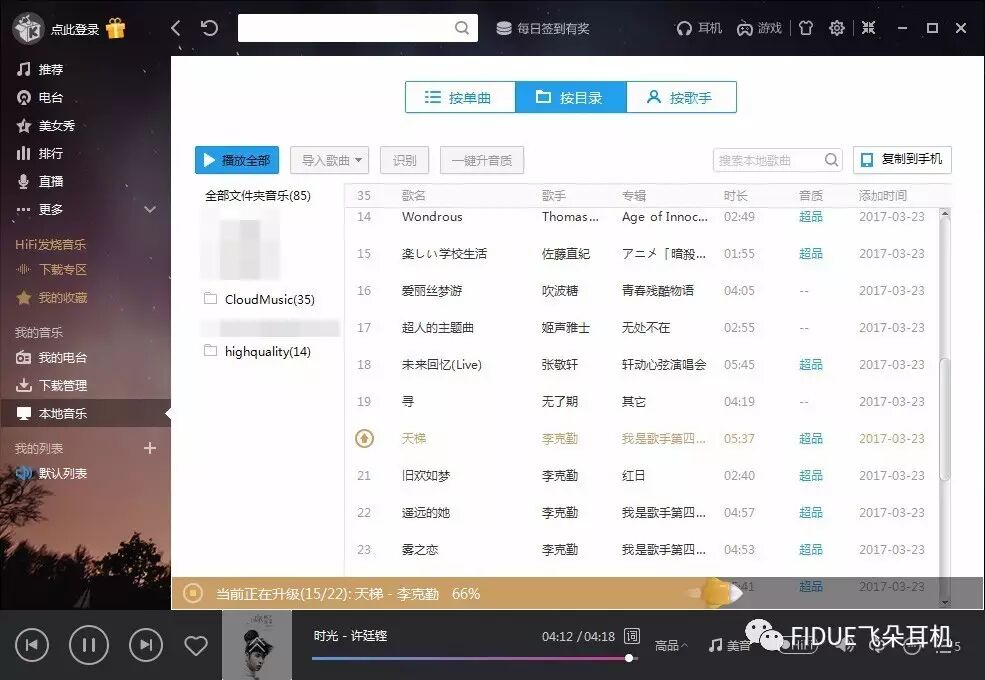
Task: Open the 美音 sound effect option
Action: 730,645
